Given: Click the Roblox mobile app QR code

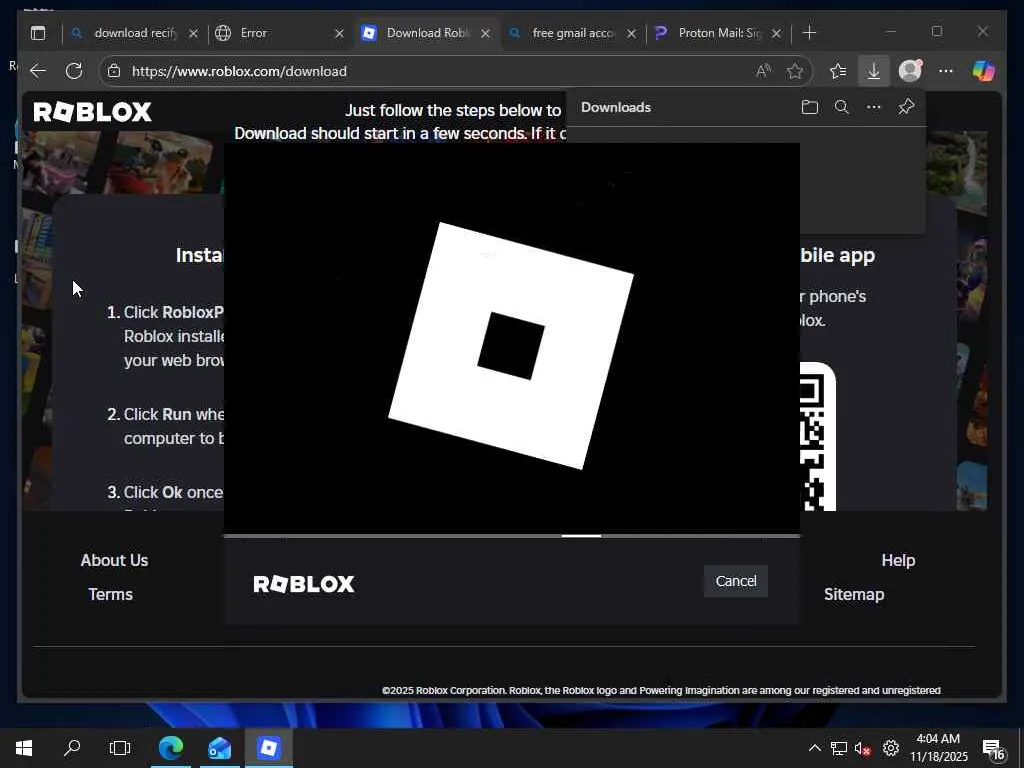Looking at the screenshot, I should [818, 436].
